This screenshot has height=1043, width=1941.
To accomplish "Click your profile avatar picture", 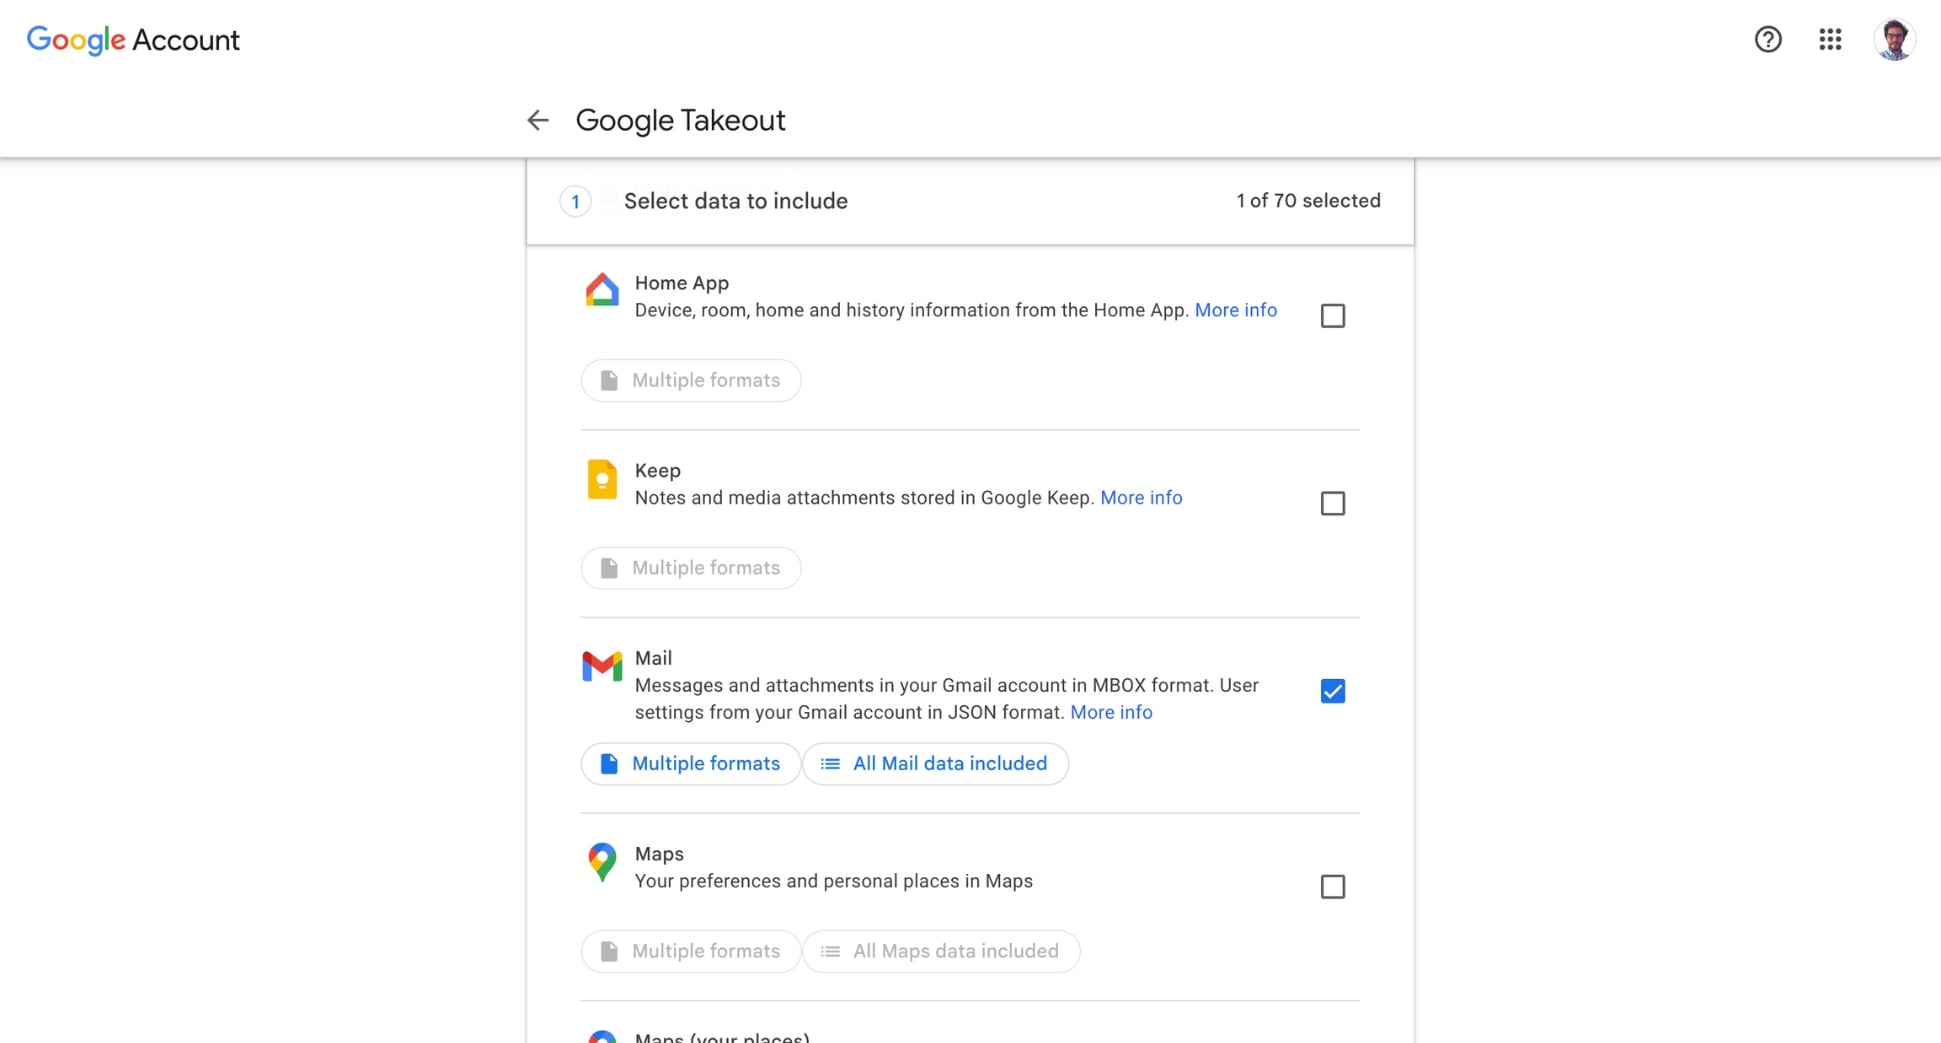I will point(1894,39).
